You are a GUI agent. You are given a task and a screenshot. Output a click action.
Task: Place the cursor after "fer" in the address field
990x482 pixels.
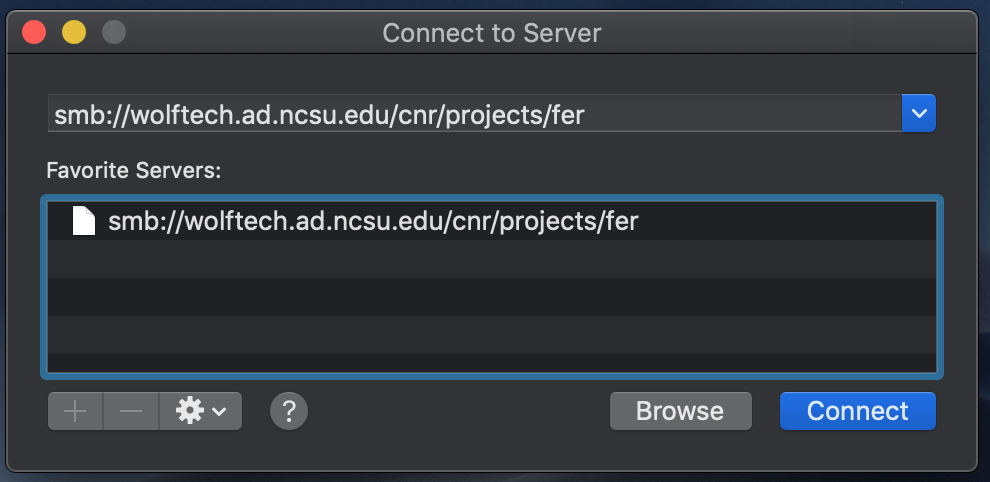(x=587, y=115)
